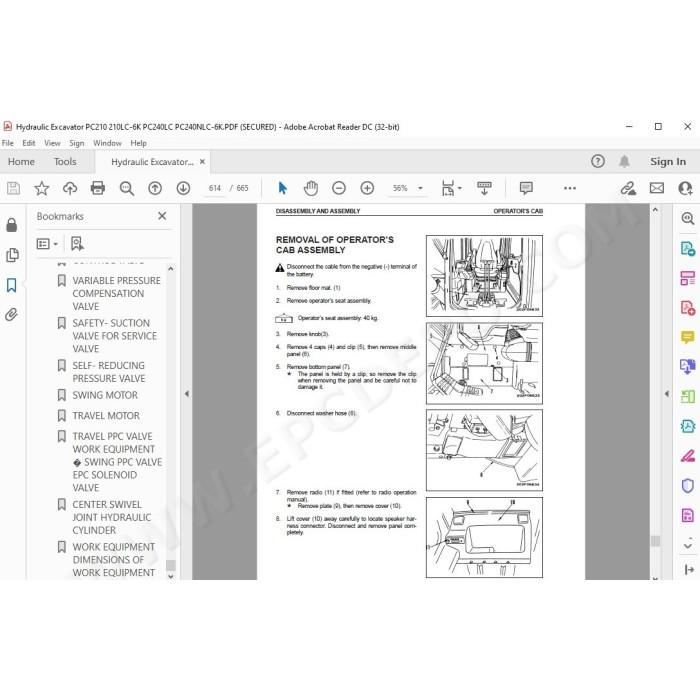This screenshot has height=700, width=700.
Task: Print the document with printer icon
Action: point(98,188)
